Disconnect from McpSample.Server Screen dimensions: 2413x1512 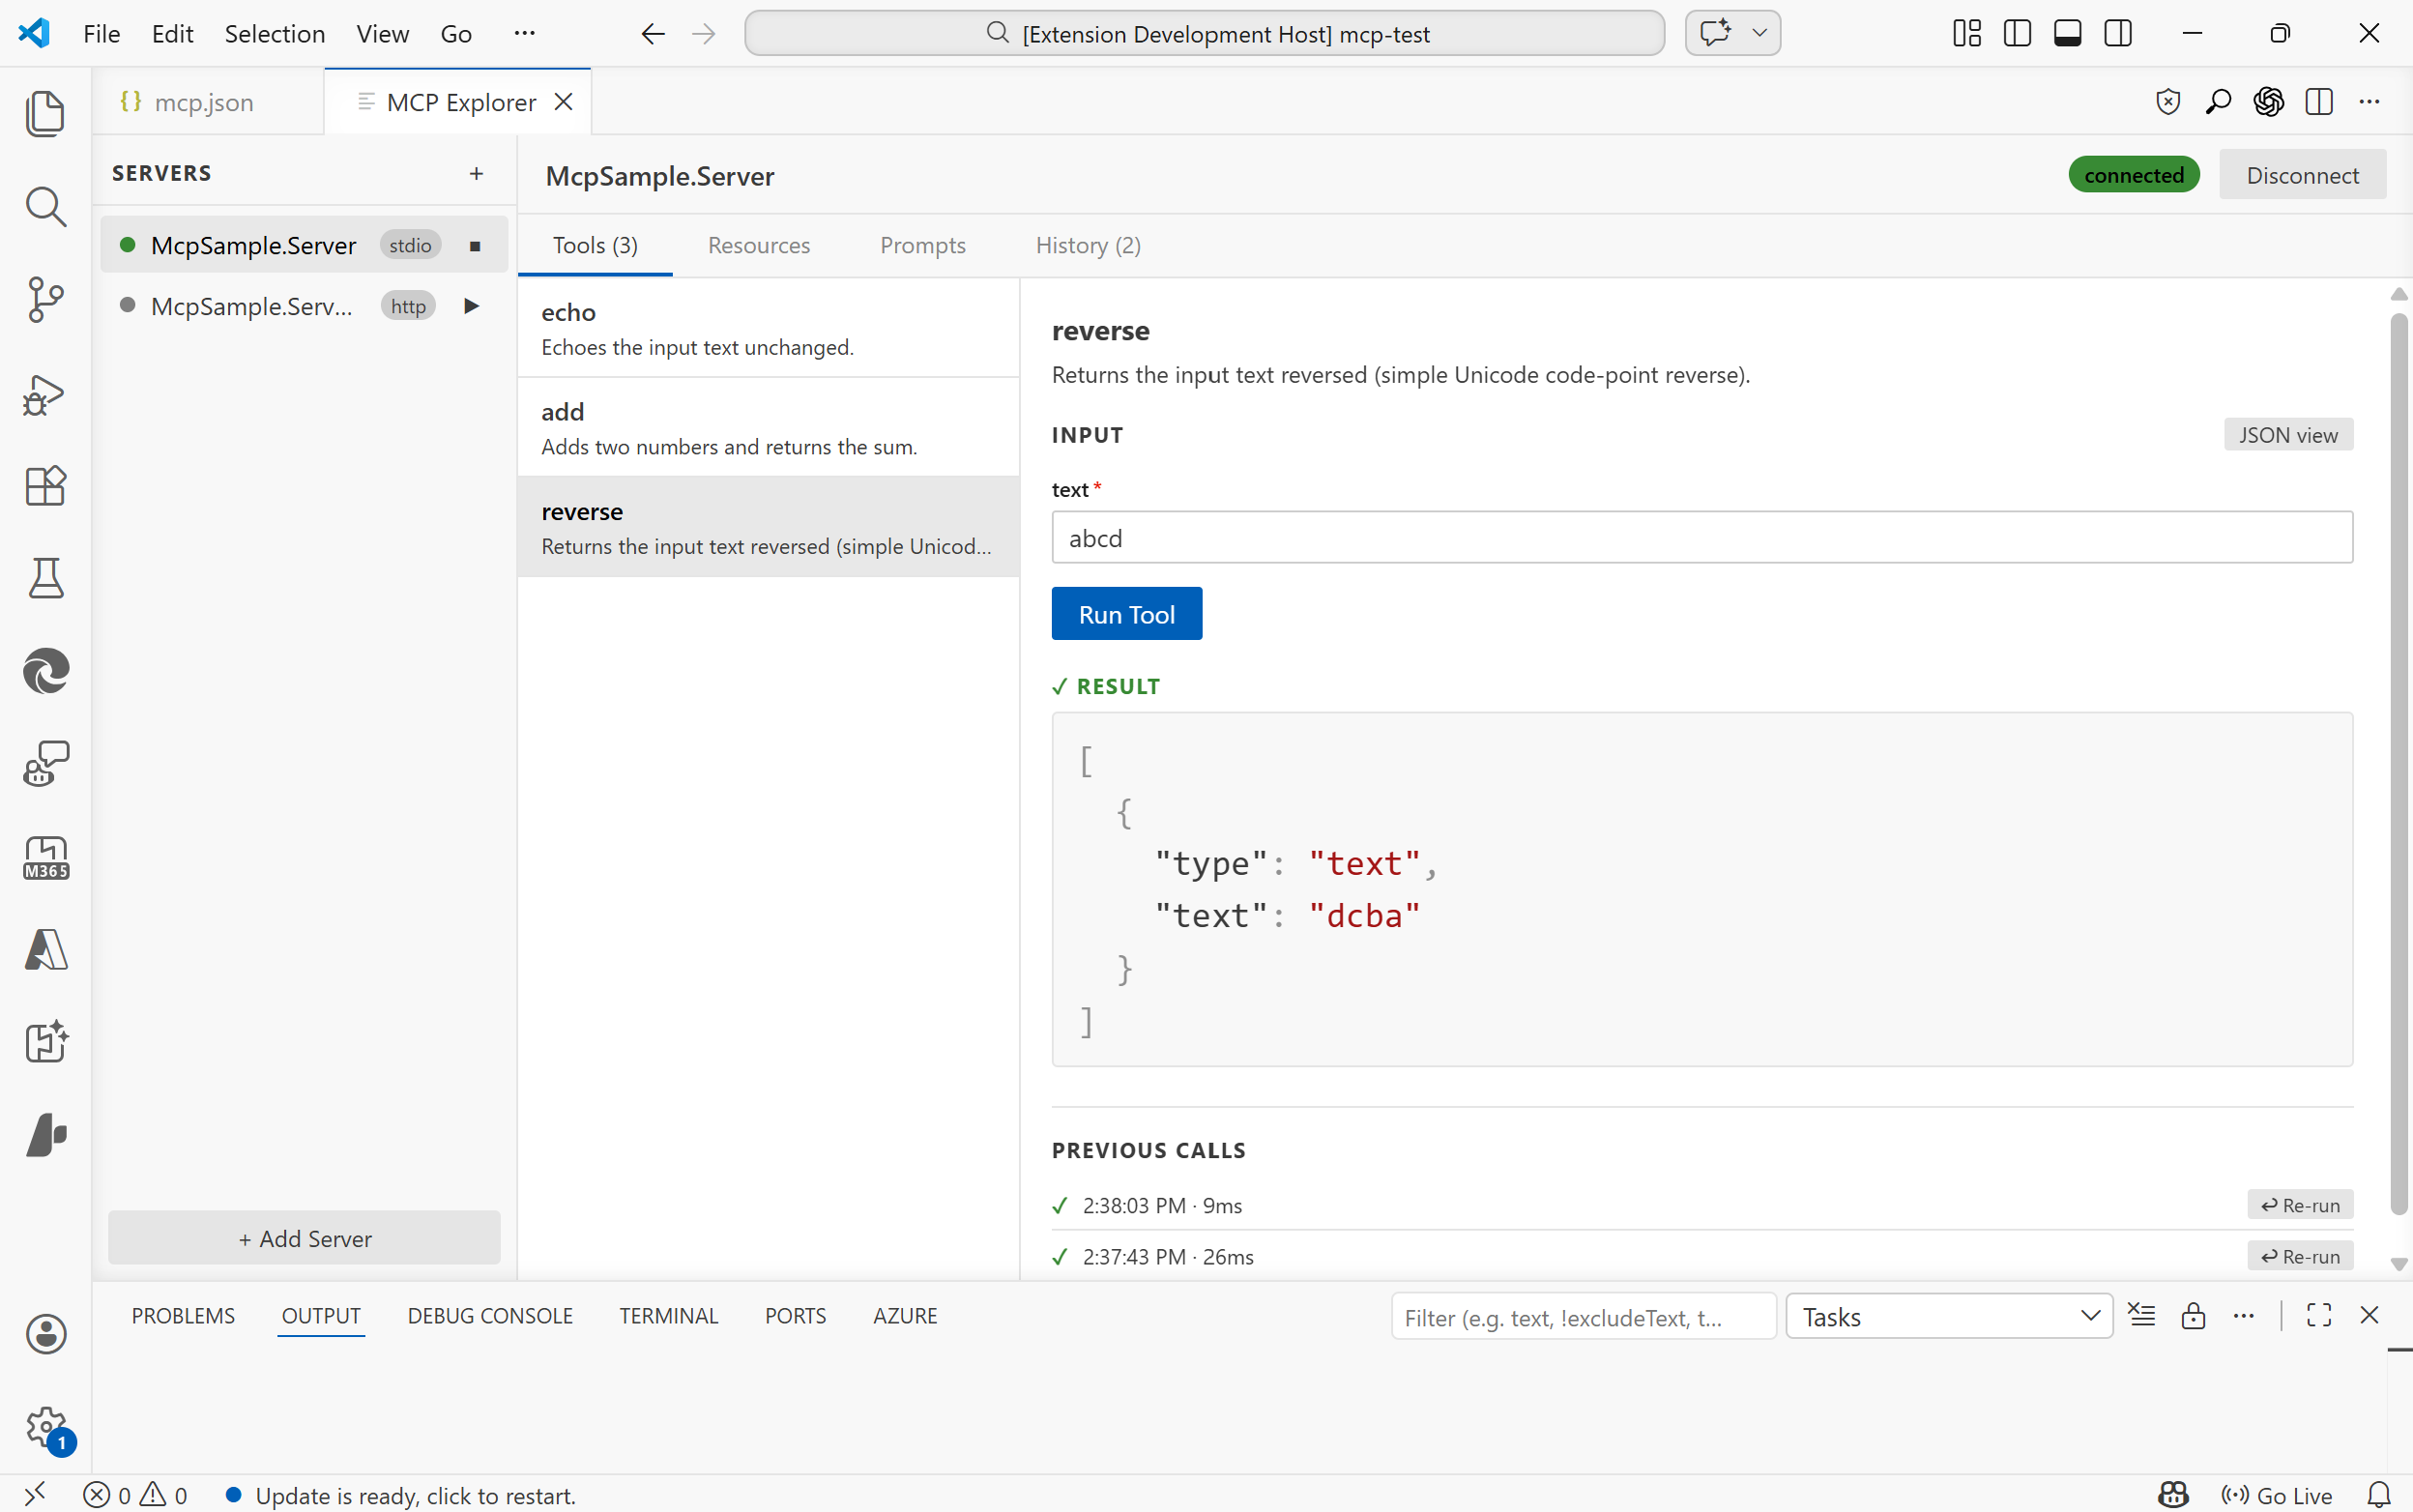pos(2303,174)
